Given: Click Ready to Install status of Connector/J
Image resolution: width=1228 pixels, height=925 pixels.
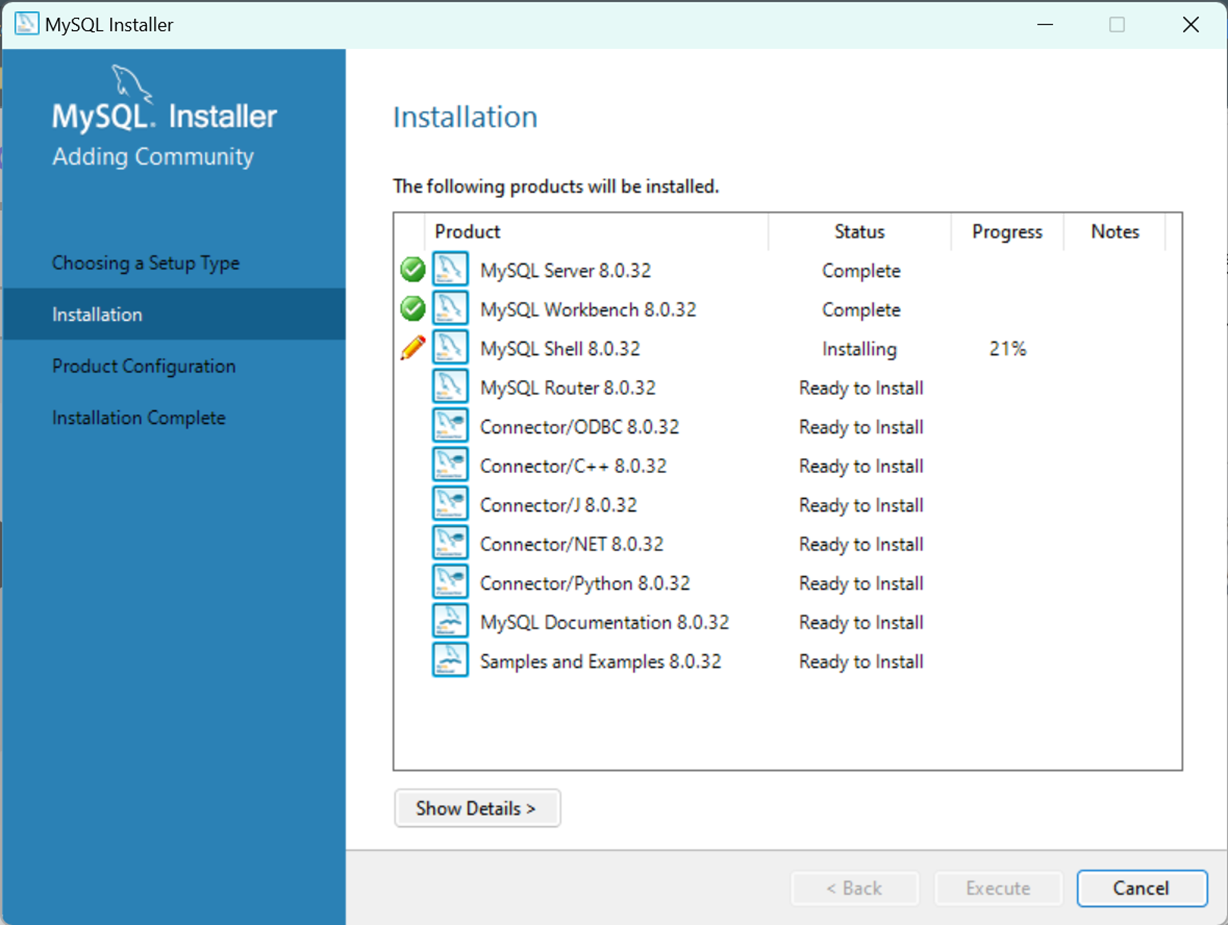Looking at the screenshot, I should pyautogui.click(x=861, y=505).
